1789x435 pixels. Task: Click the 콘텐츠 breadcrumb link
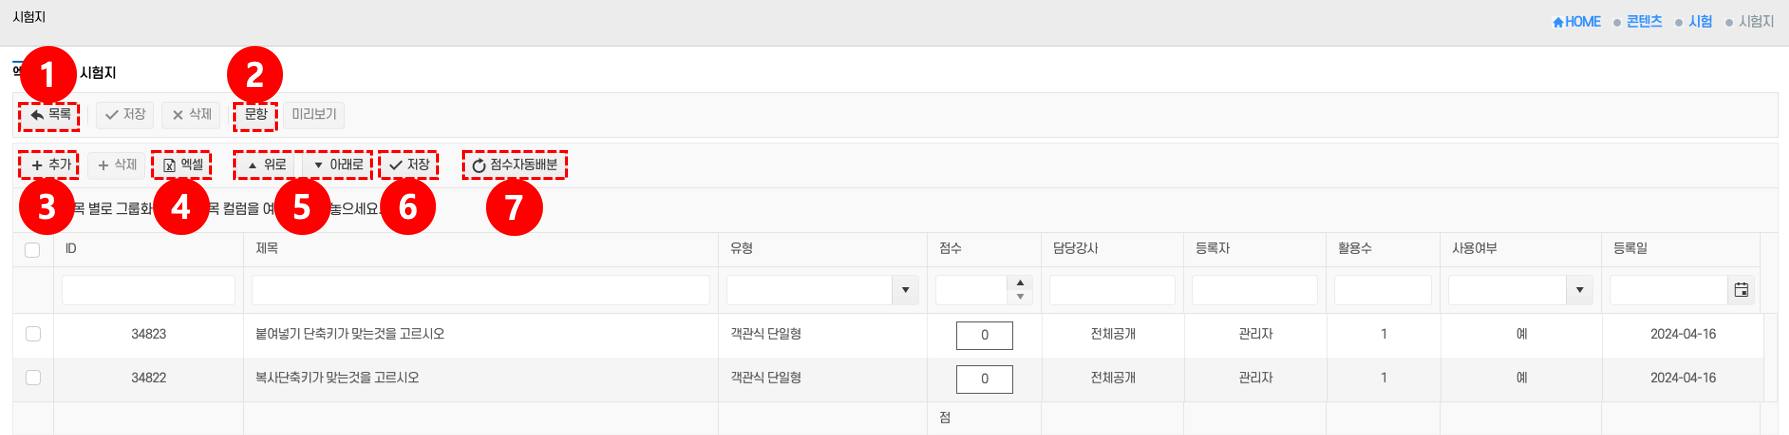click(x=1644, y=22)
